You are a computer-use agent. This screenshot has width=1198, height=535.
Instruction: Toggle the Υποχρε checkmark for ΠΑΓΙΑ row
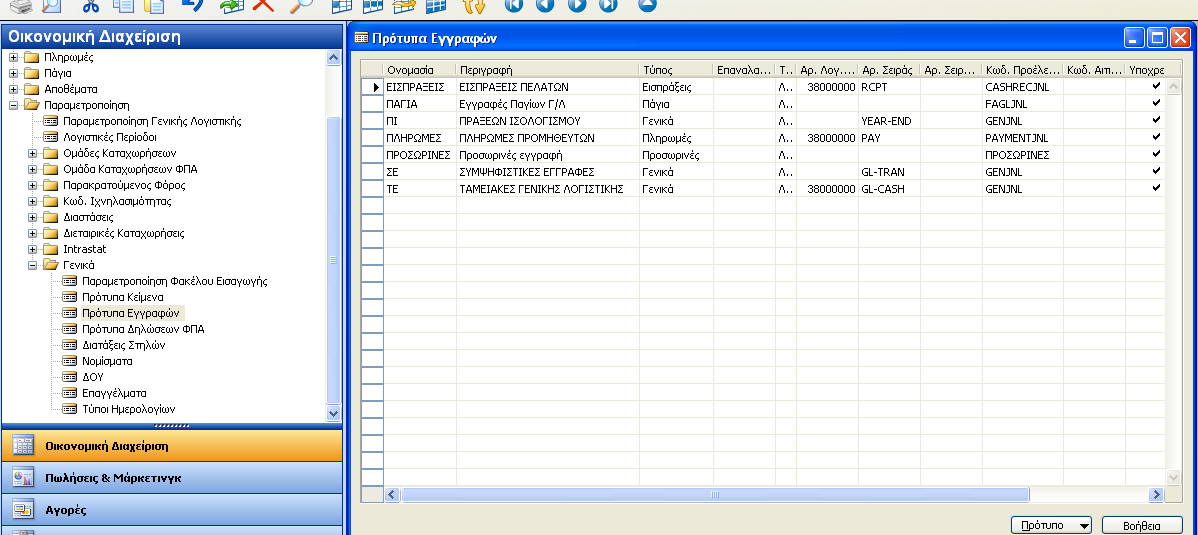pos(1156,103)
